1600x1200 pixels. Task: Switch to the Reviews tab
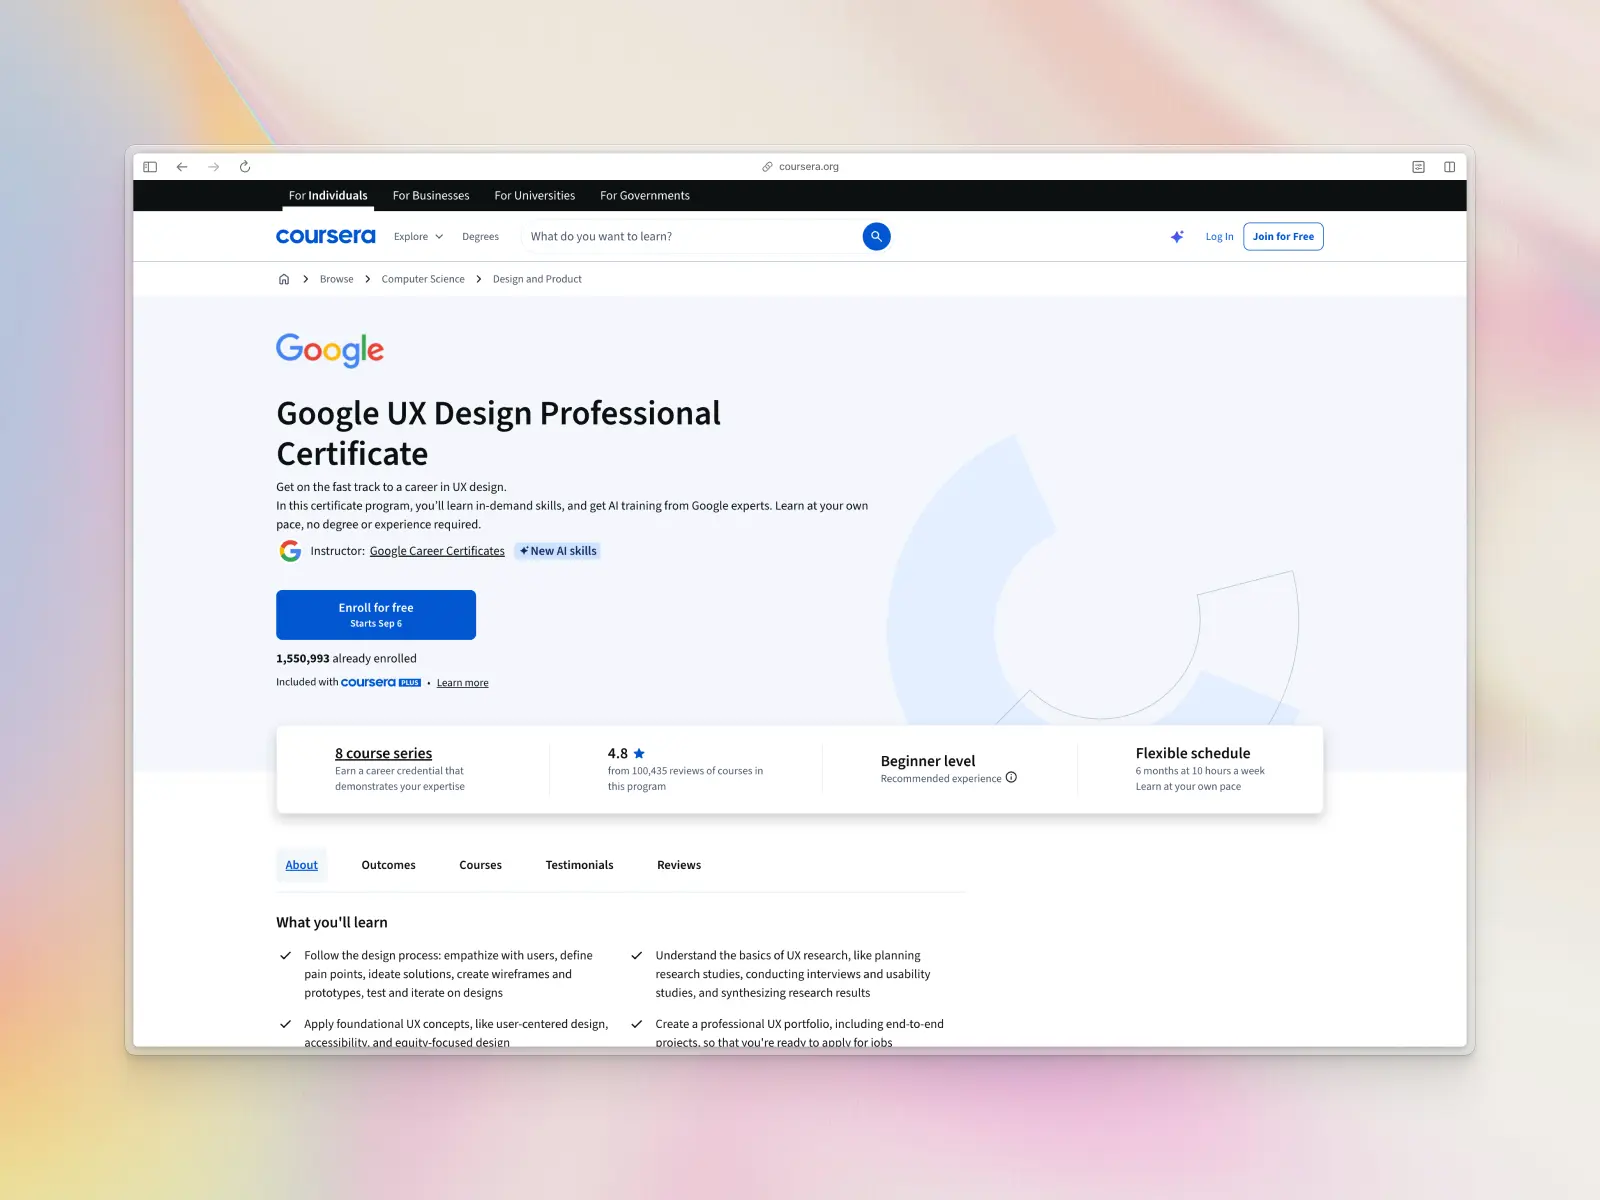[x=679, y=865]
